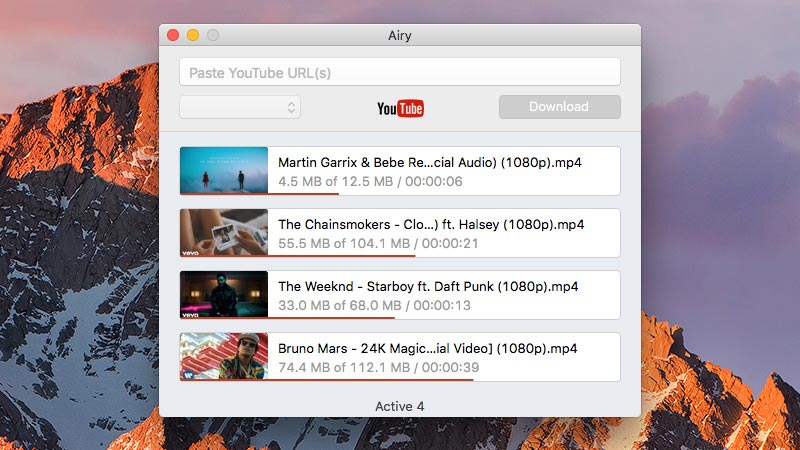The width and height of the screenshot is (800, 450).
Task: Click the Chainsmokers video thumbnail
Action: click(224, 232)
